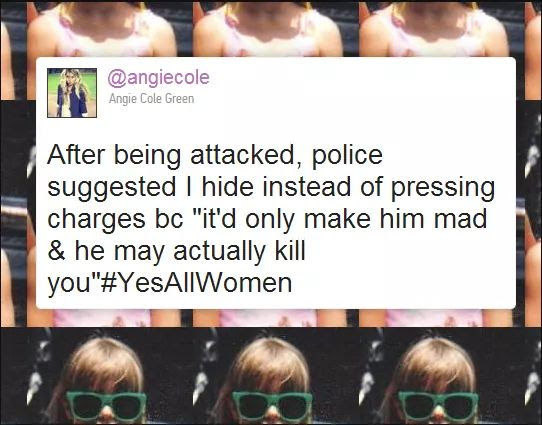This screenshot has height=425, width=542.
Task: Click the word "charges" in the tweet
Action: (96, 220)
